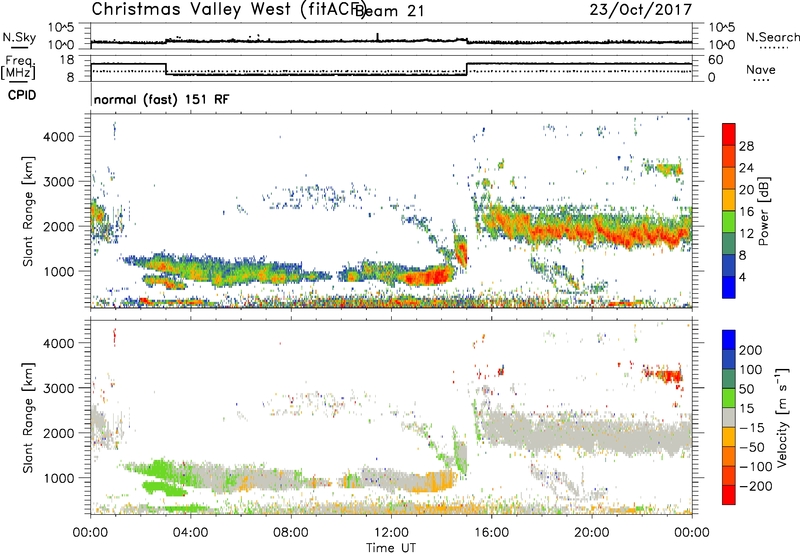Click the red velocity patch near 23:00 at 3000 km
The width and height of the screenshot is (800, 554).
669,376
